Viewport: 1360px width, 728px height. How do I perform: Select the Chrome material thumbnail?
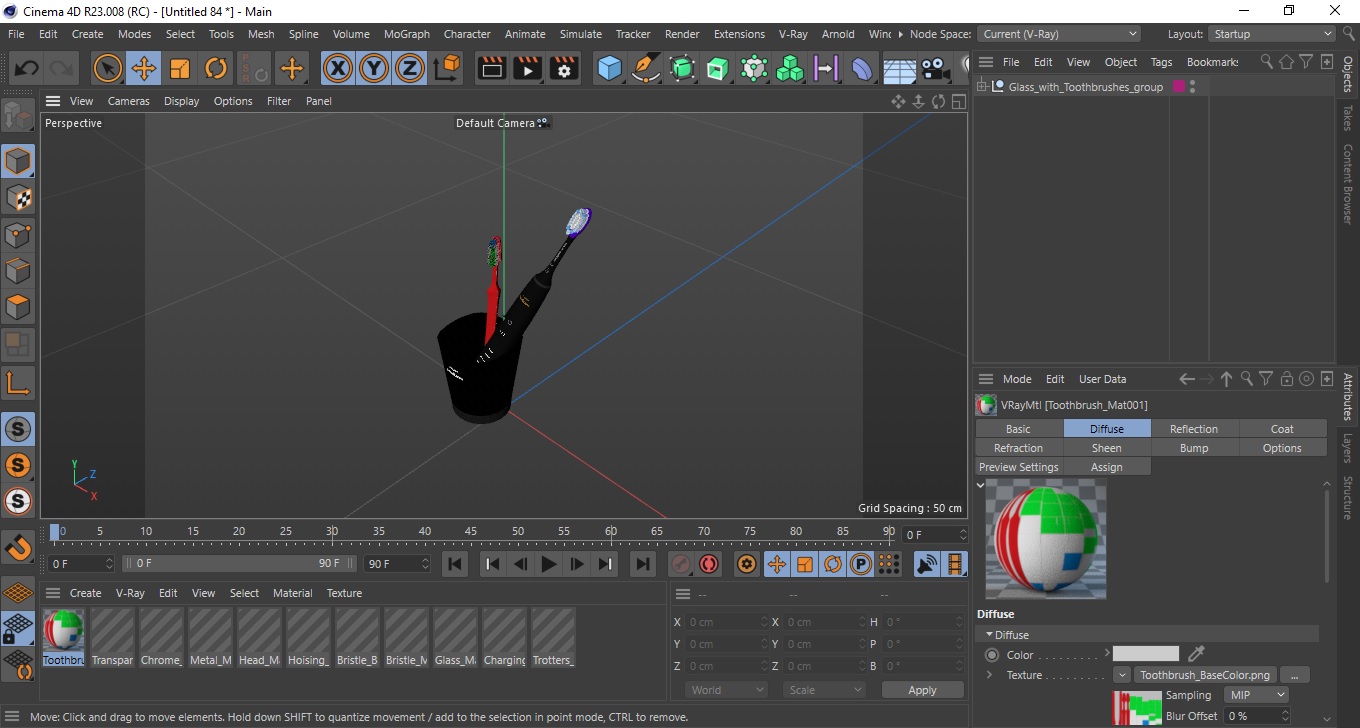pos(161,637)
